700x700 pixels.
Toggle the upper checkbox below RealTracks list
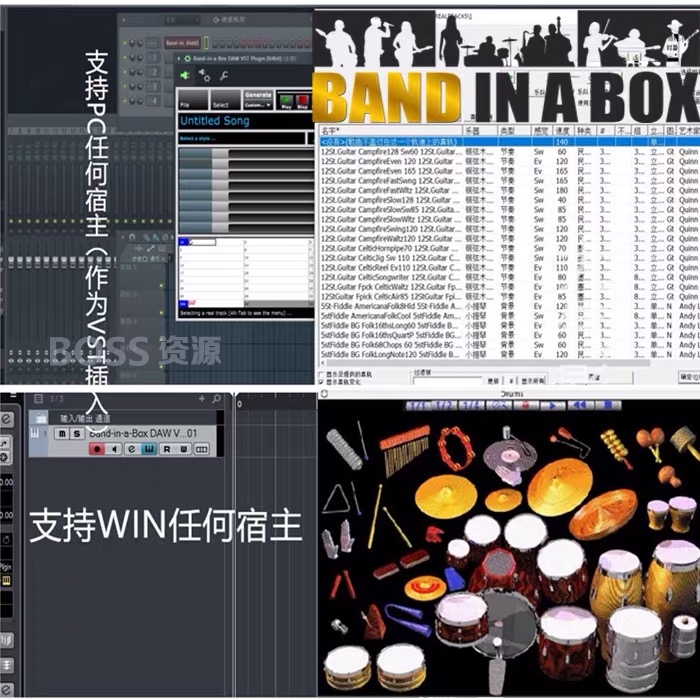(x=321, y=374)
